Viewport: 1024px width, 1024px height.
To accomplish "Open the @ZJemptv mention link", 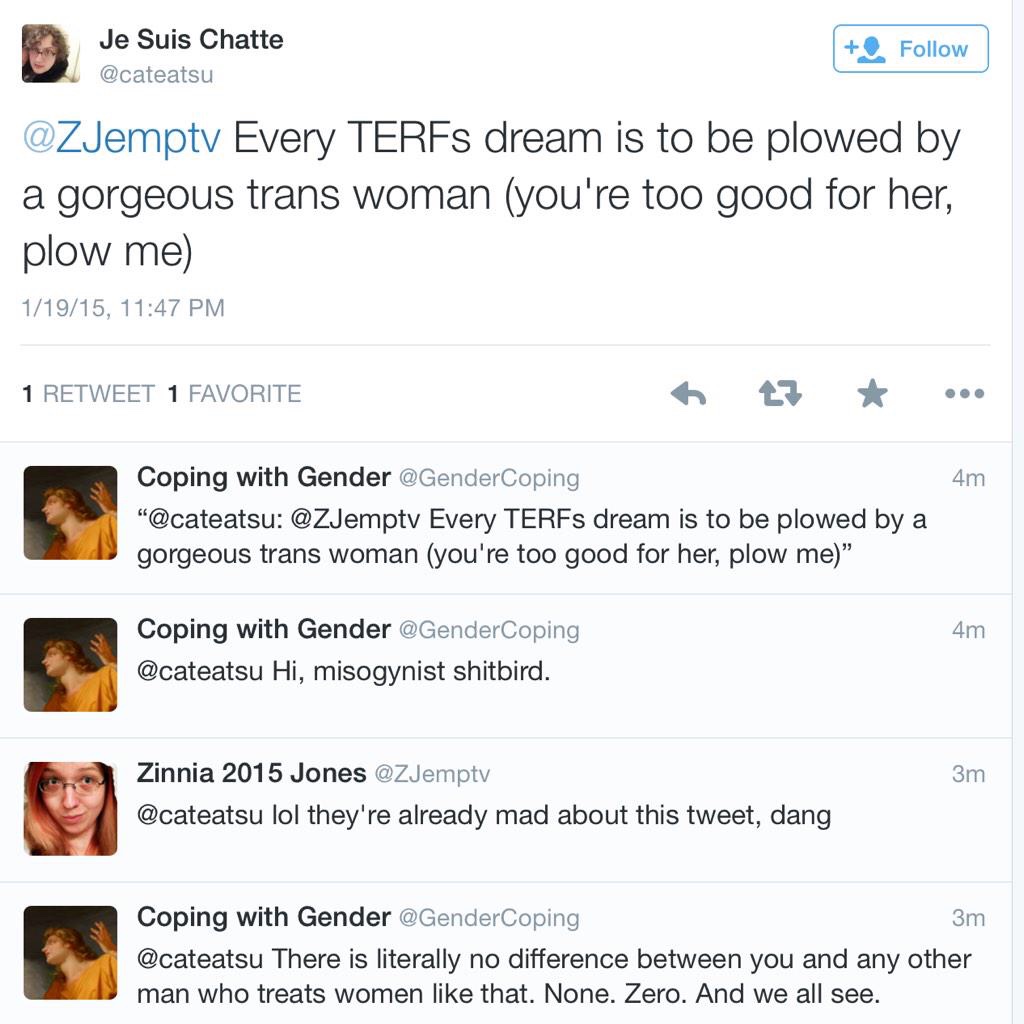I will click(x=121, y=139).
